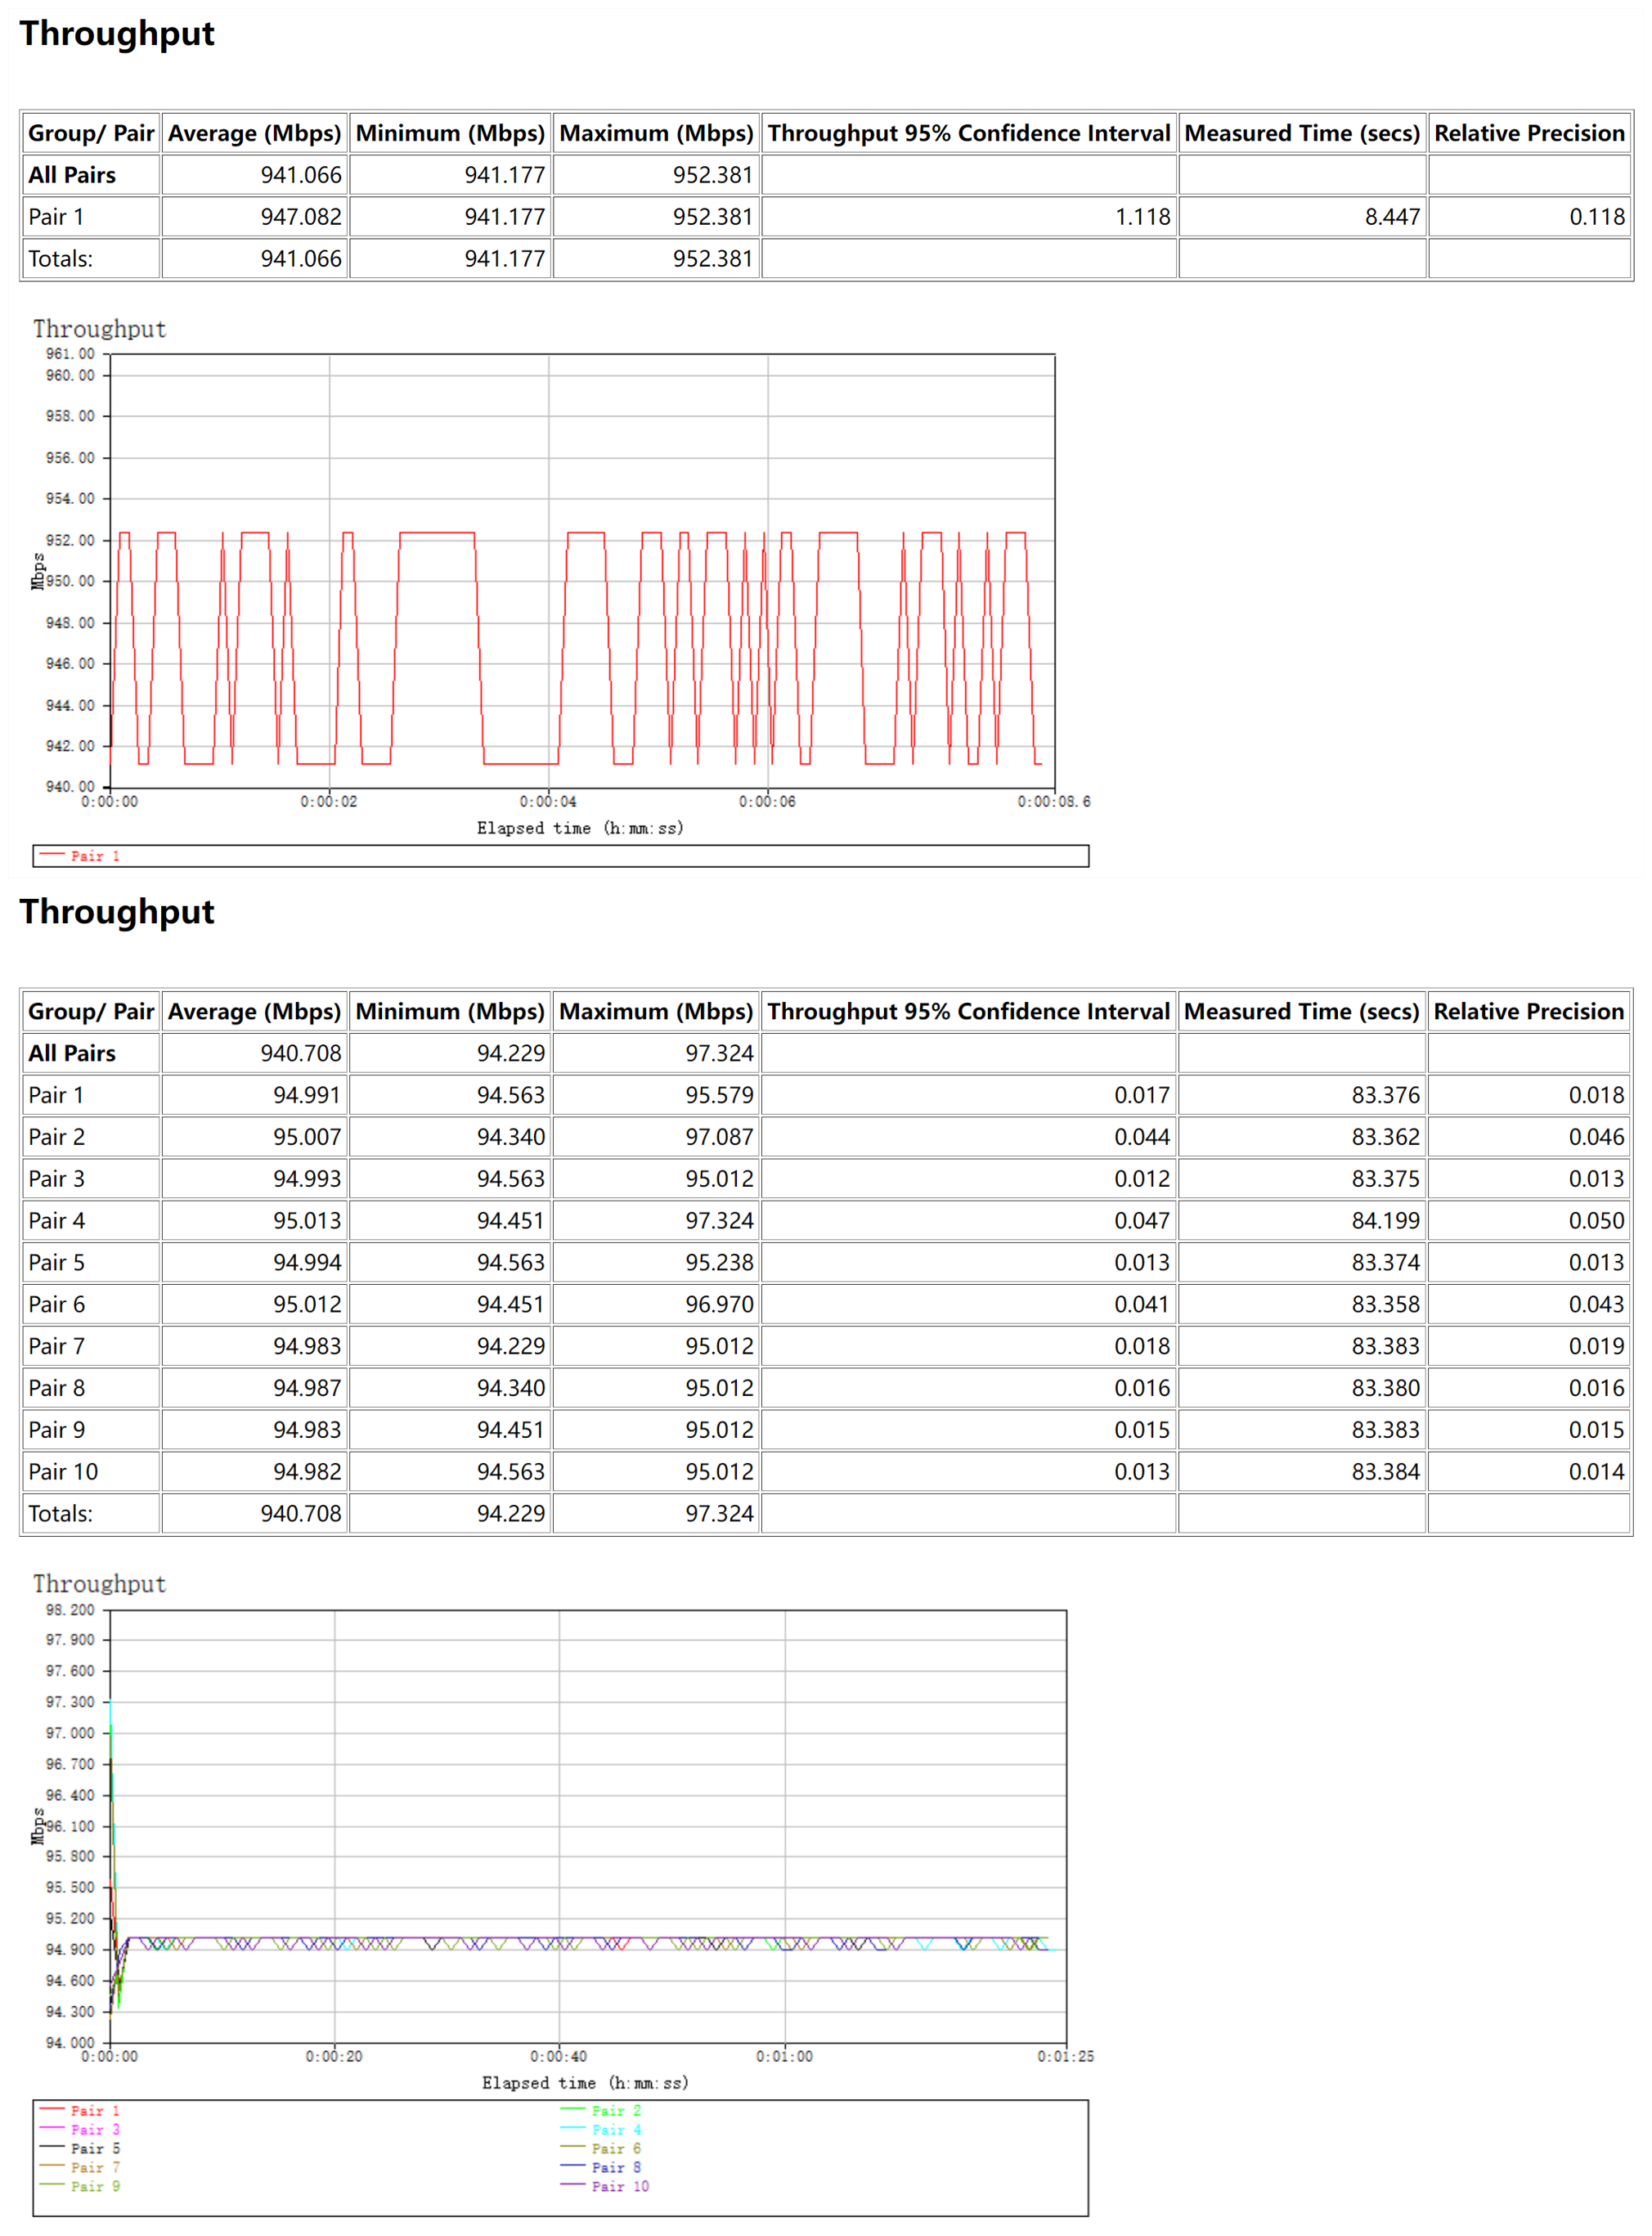Viewport: 1652px width, 2236px height.
Task: Click the relative precision value 0.046
Action: click(x=1597, y=1137)
